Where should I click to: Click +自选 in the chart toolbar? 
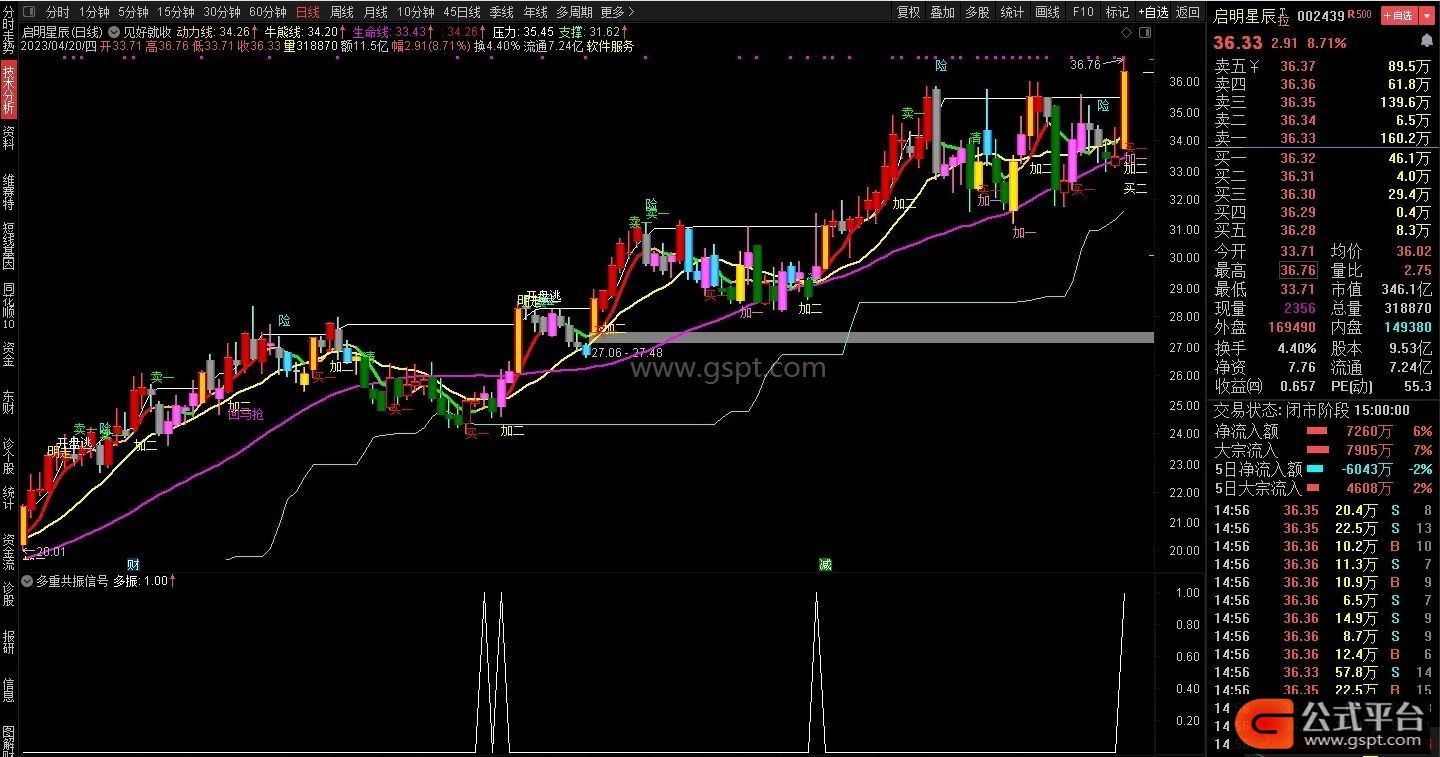click(x=1153, y=12)
